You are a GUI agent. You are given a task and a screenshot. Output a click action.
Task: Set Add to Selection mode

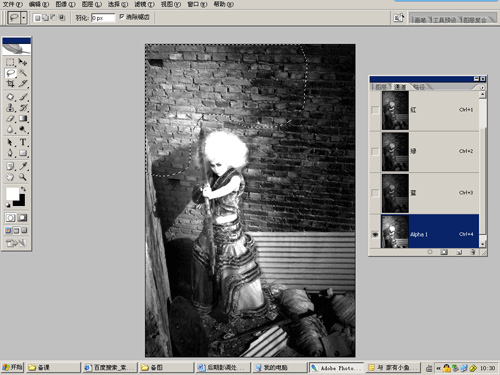click(x=45, y=18)
